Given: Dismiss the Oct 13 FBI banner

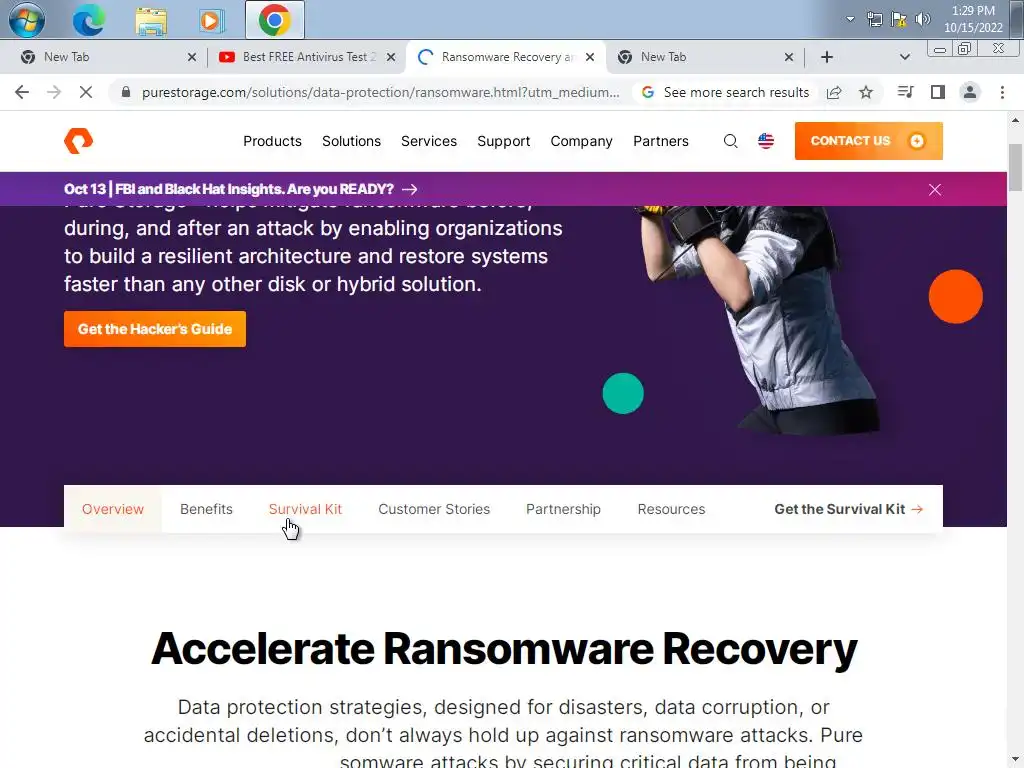Looking at the screenshot, I should click(x=935, y=189).
